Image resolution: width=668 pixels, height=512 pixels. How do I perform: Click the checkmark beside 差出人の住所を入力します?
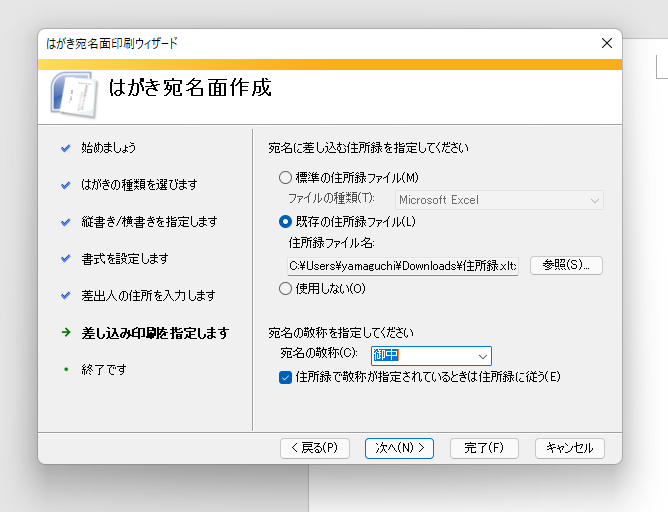(66, 296)
